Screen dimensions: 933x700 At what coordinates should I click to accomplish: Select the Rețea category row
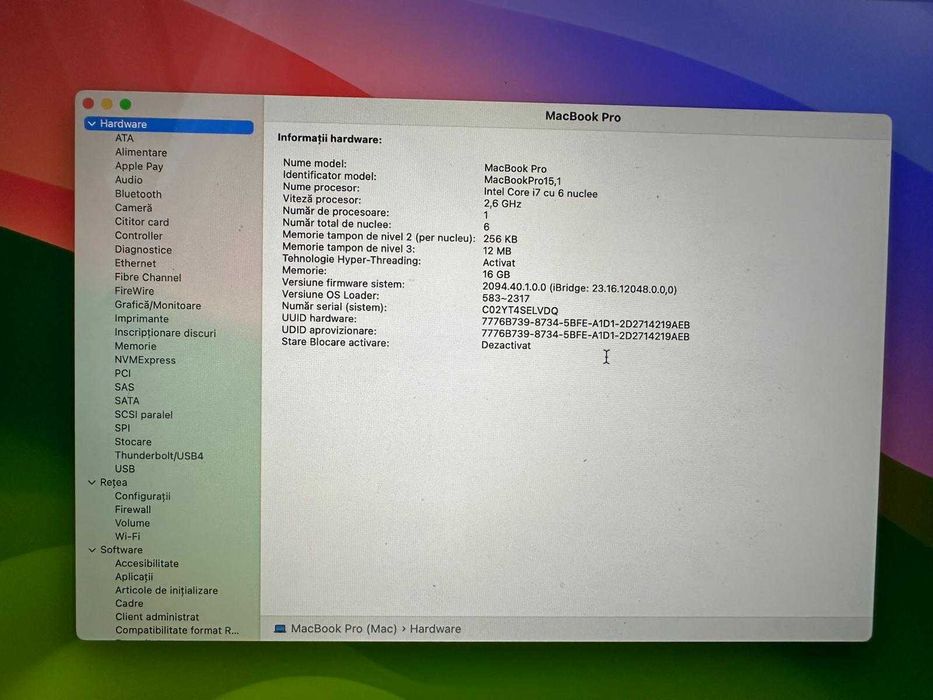(113, 482)
